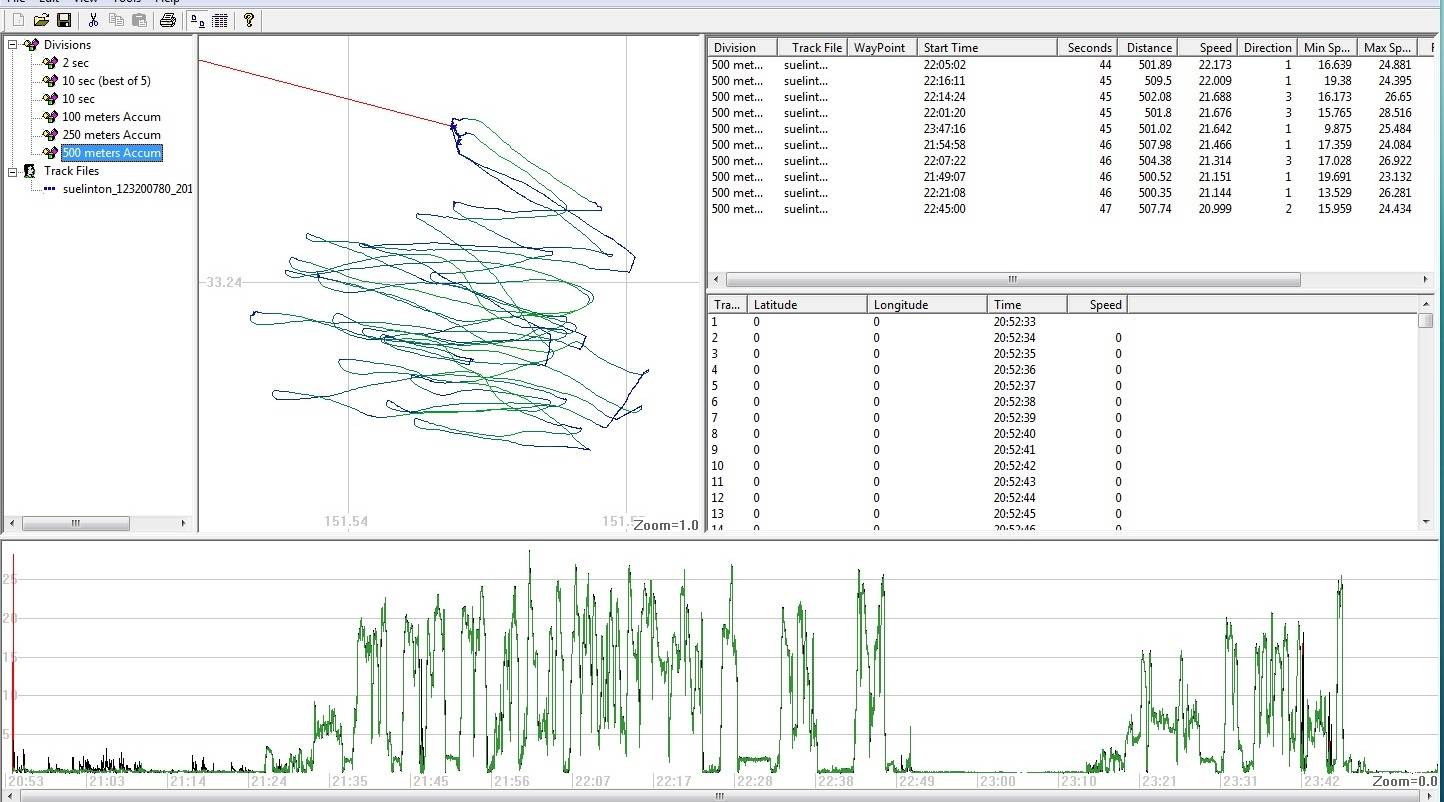Click the Save floppy disk icon
Screen dimensions: 1444x802
point(63,20)
